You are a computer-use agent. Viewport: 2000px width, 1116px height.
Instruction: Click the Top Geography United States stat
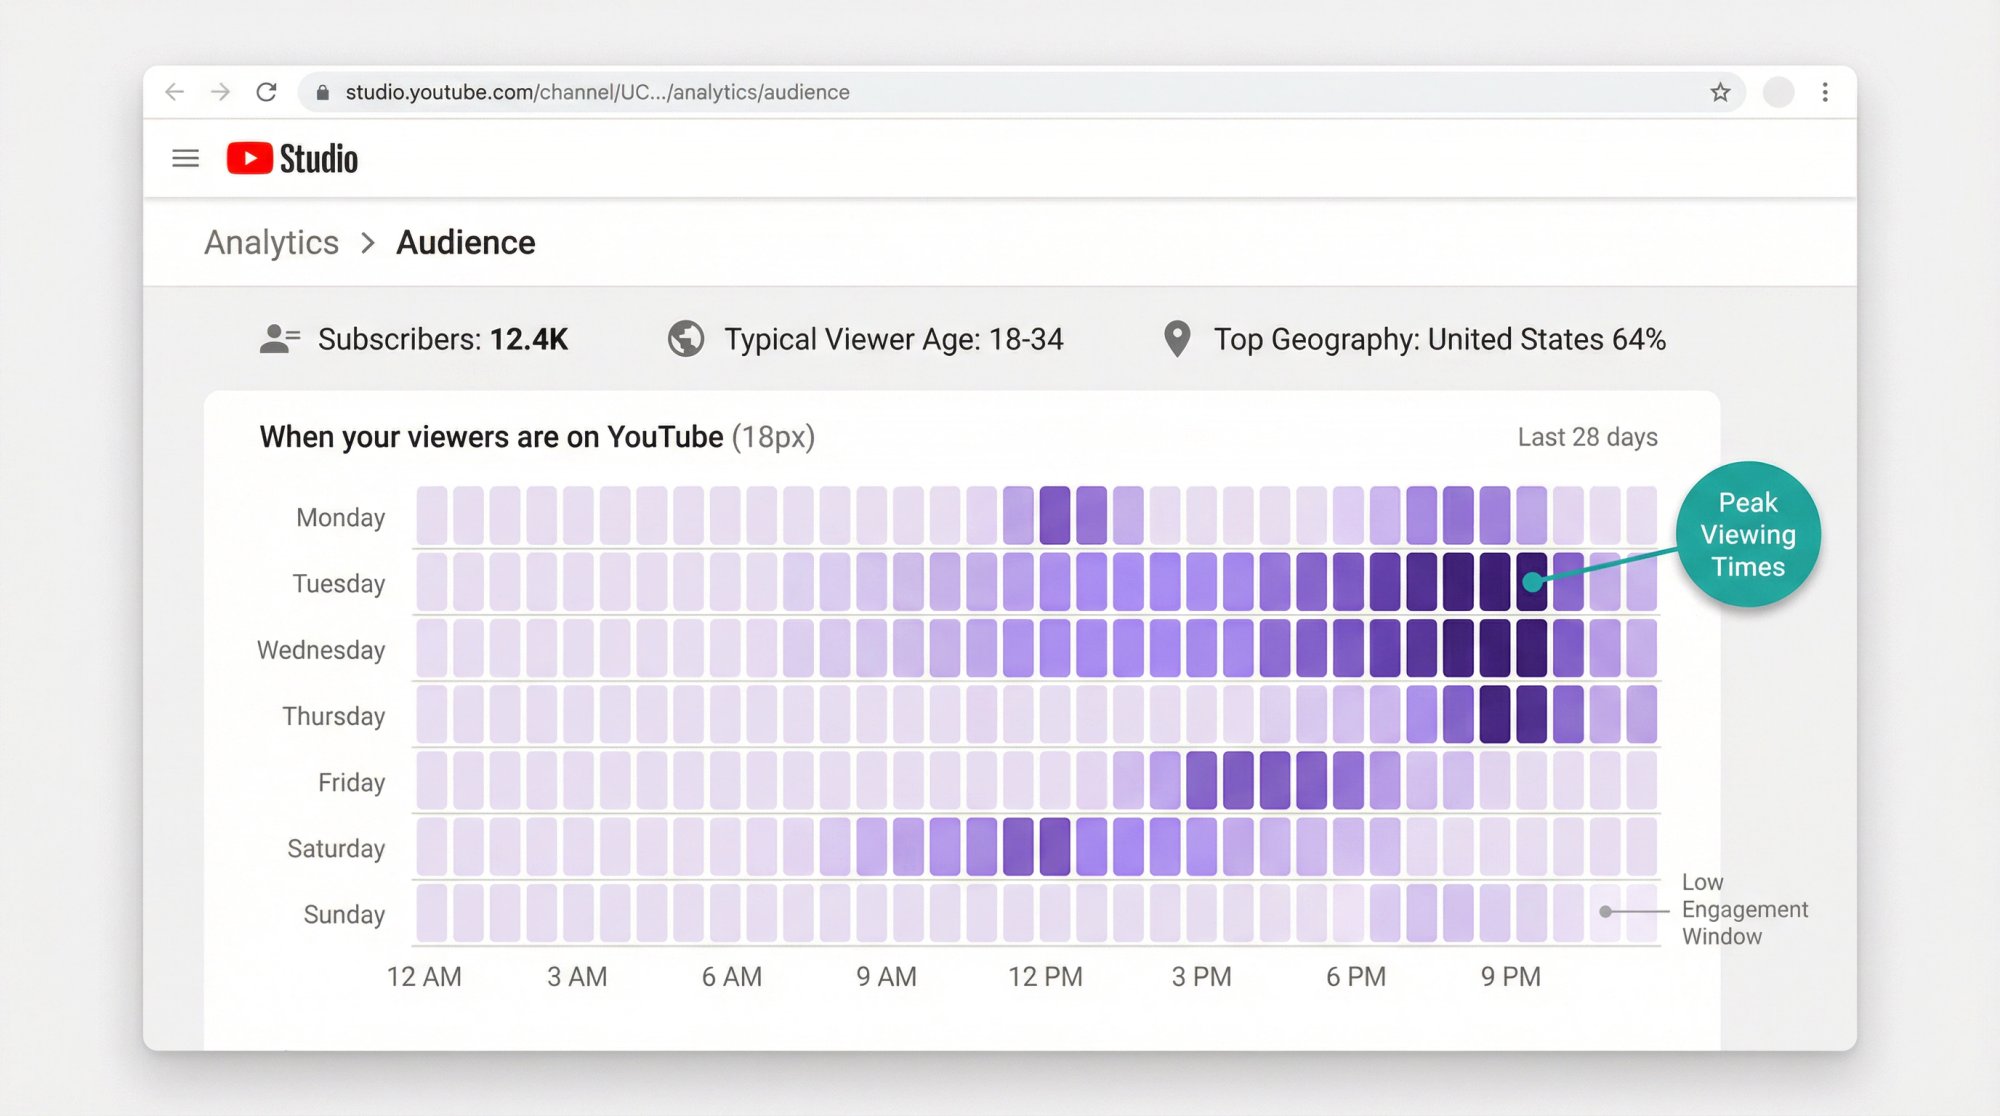1439,339
